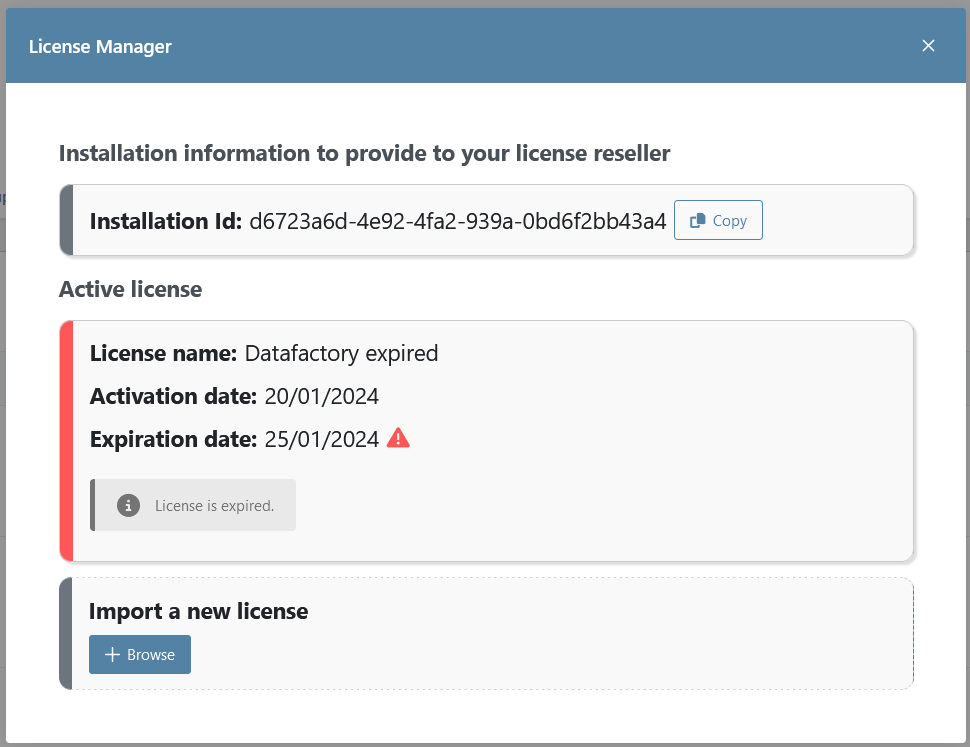Click the "Expiration date:" label
The image size is (970, 747).
[x=173, y=439]
